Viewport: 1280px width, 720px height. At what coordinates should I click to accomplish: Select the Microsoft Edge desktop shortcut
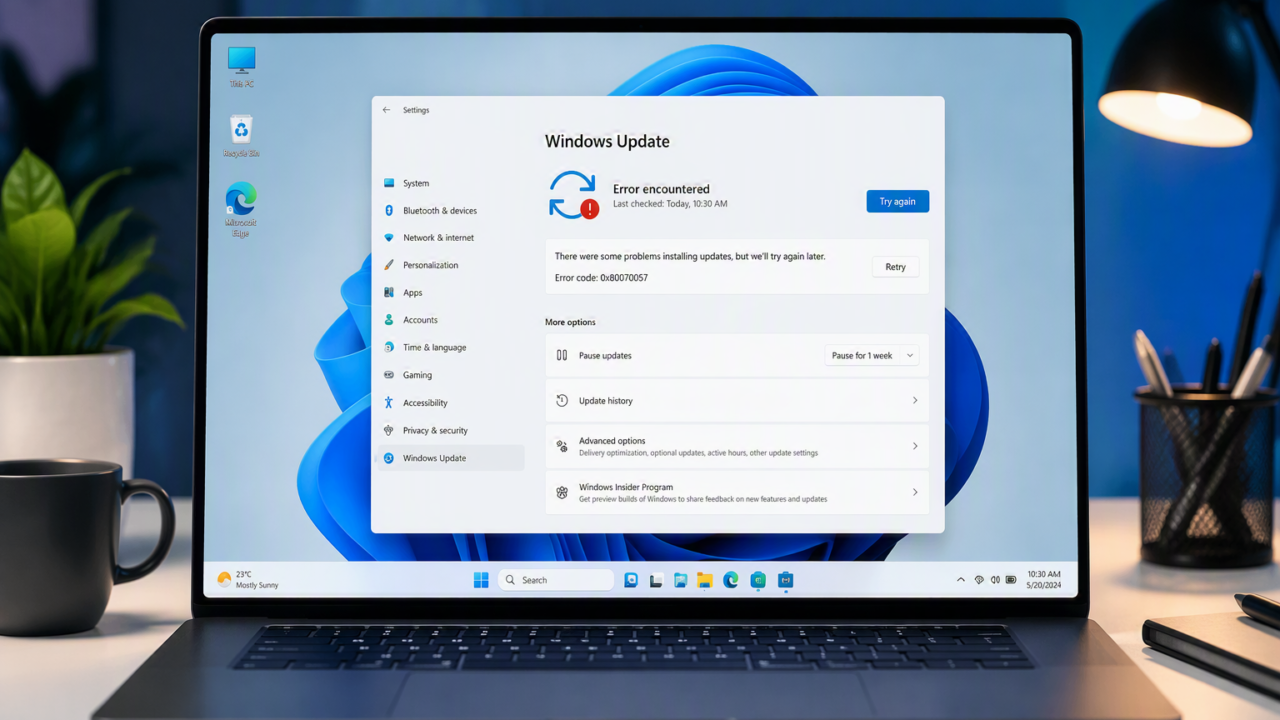241,210
